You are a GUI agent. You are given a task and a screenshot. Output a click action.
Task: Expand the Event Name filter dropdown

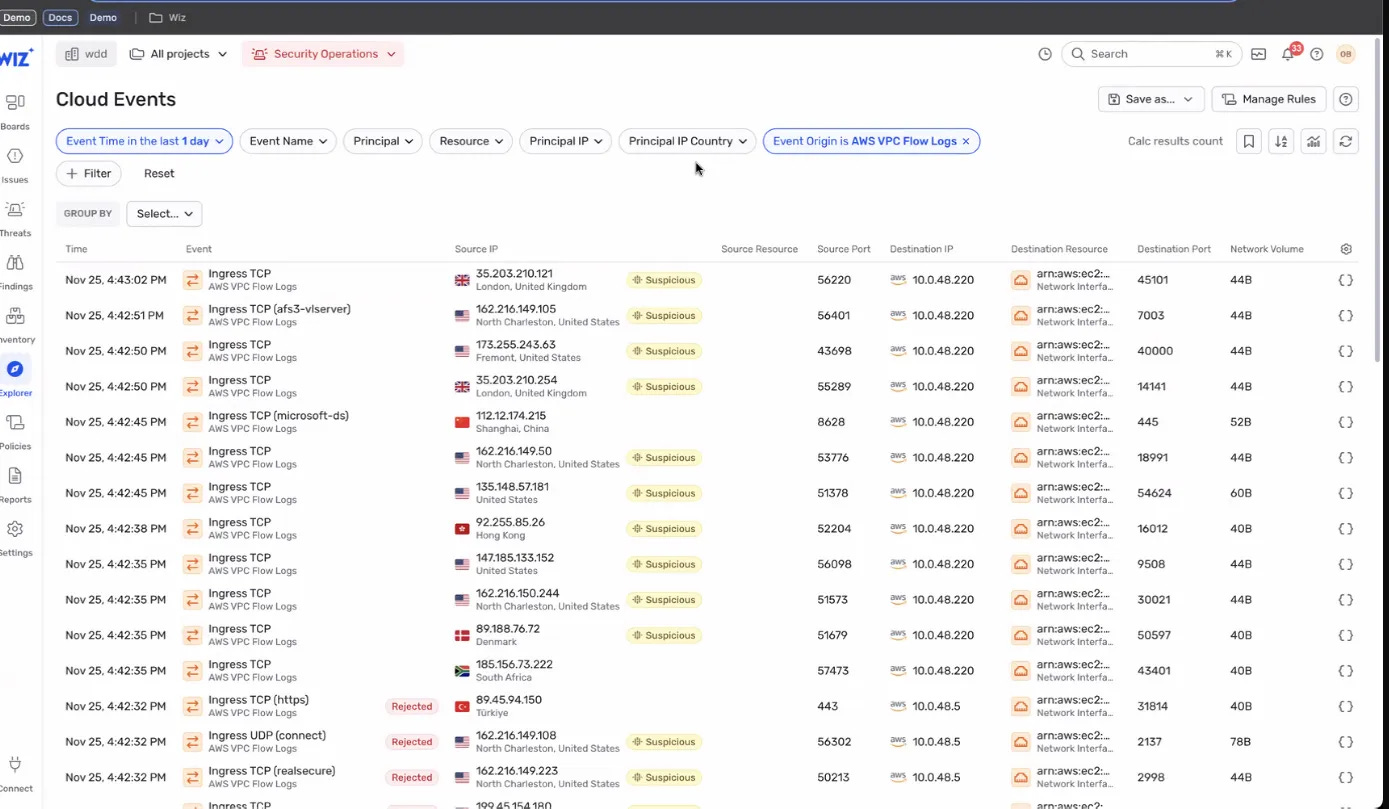(x=288, y=141)
